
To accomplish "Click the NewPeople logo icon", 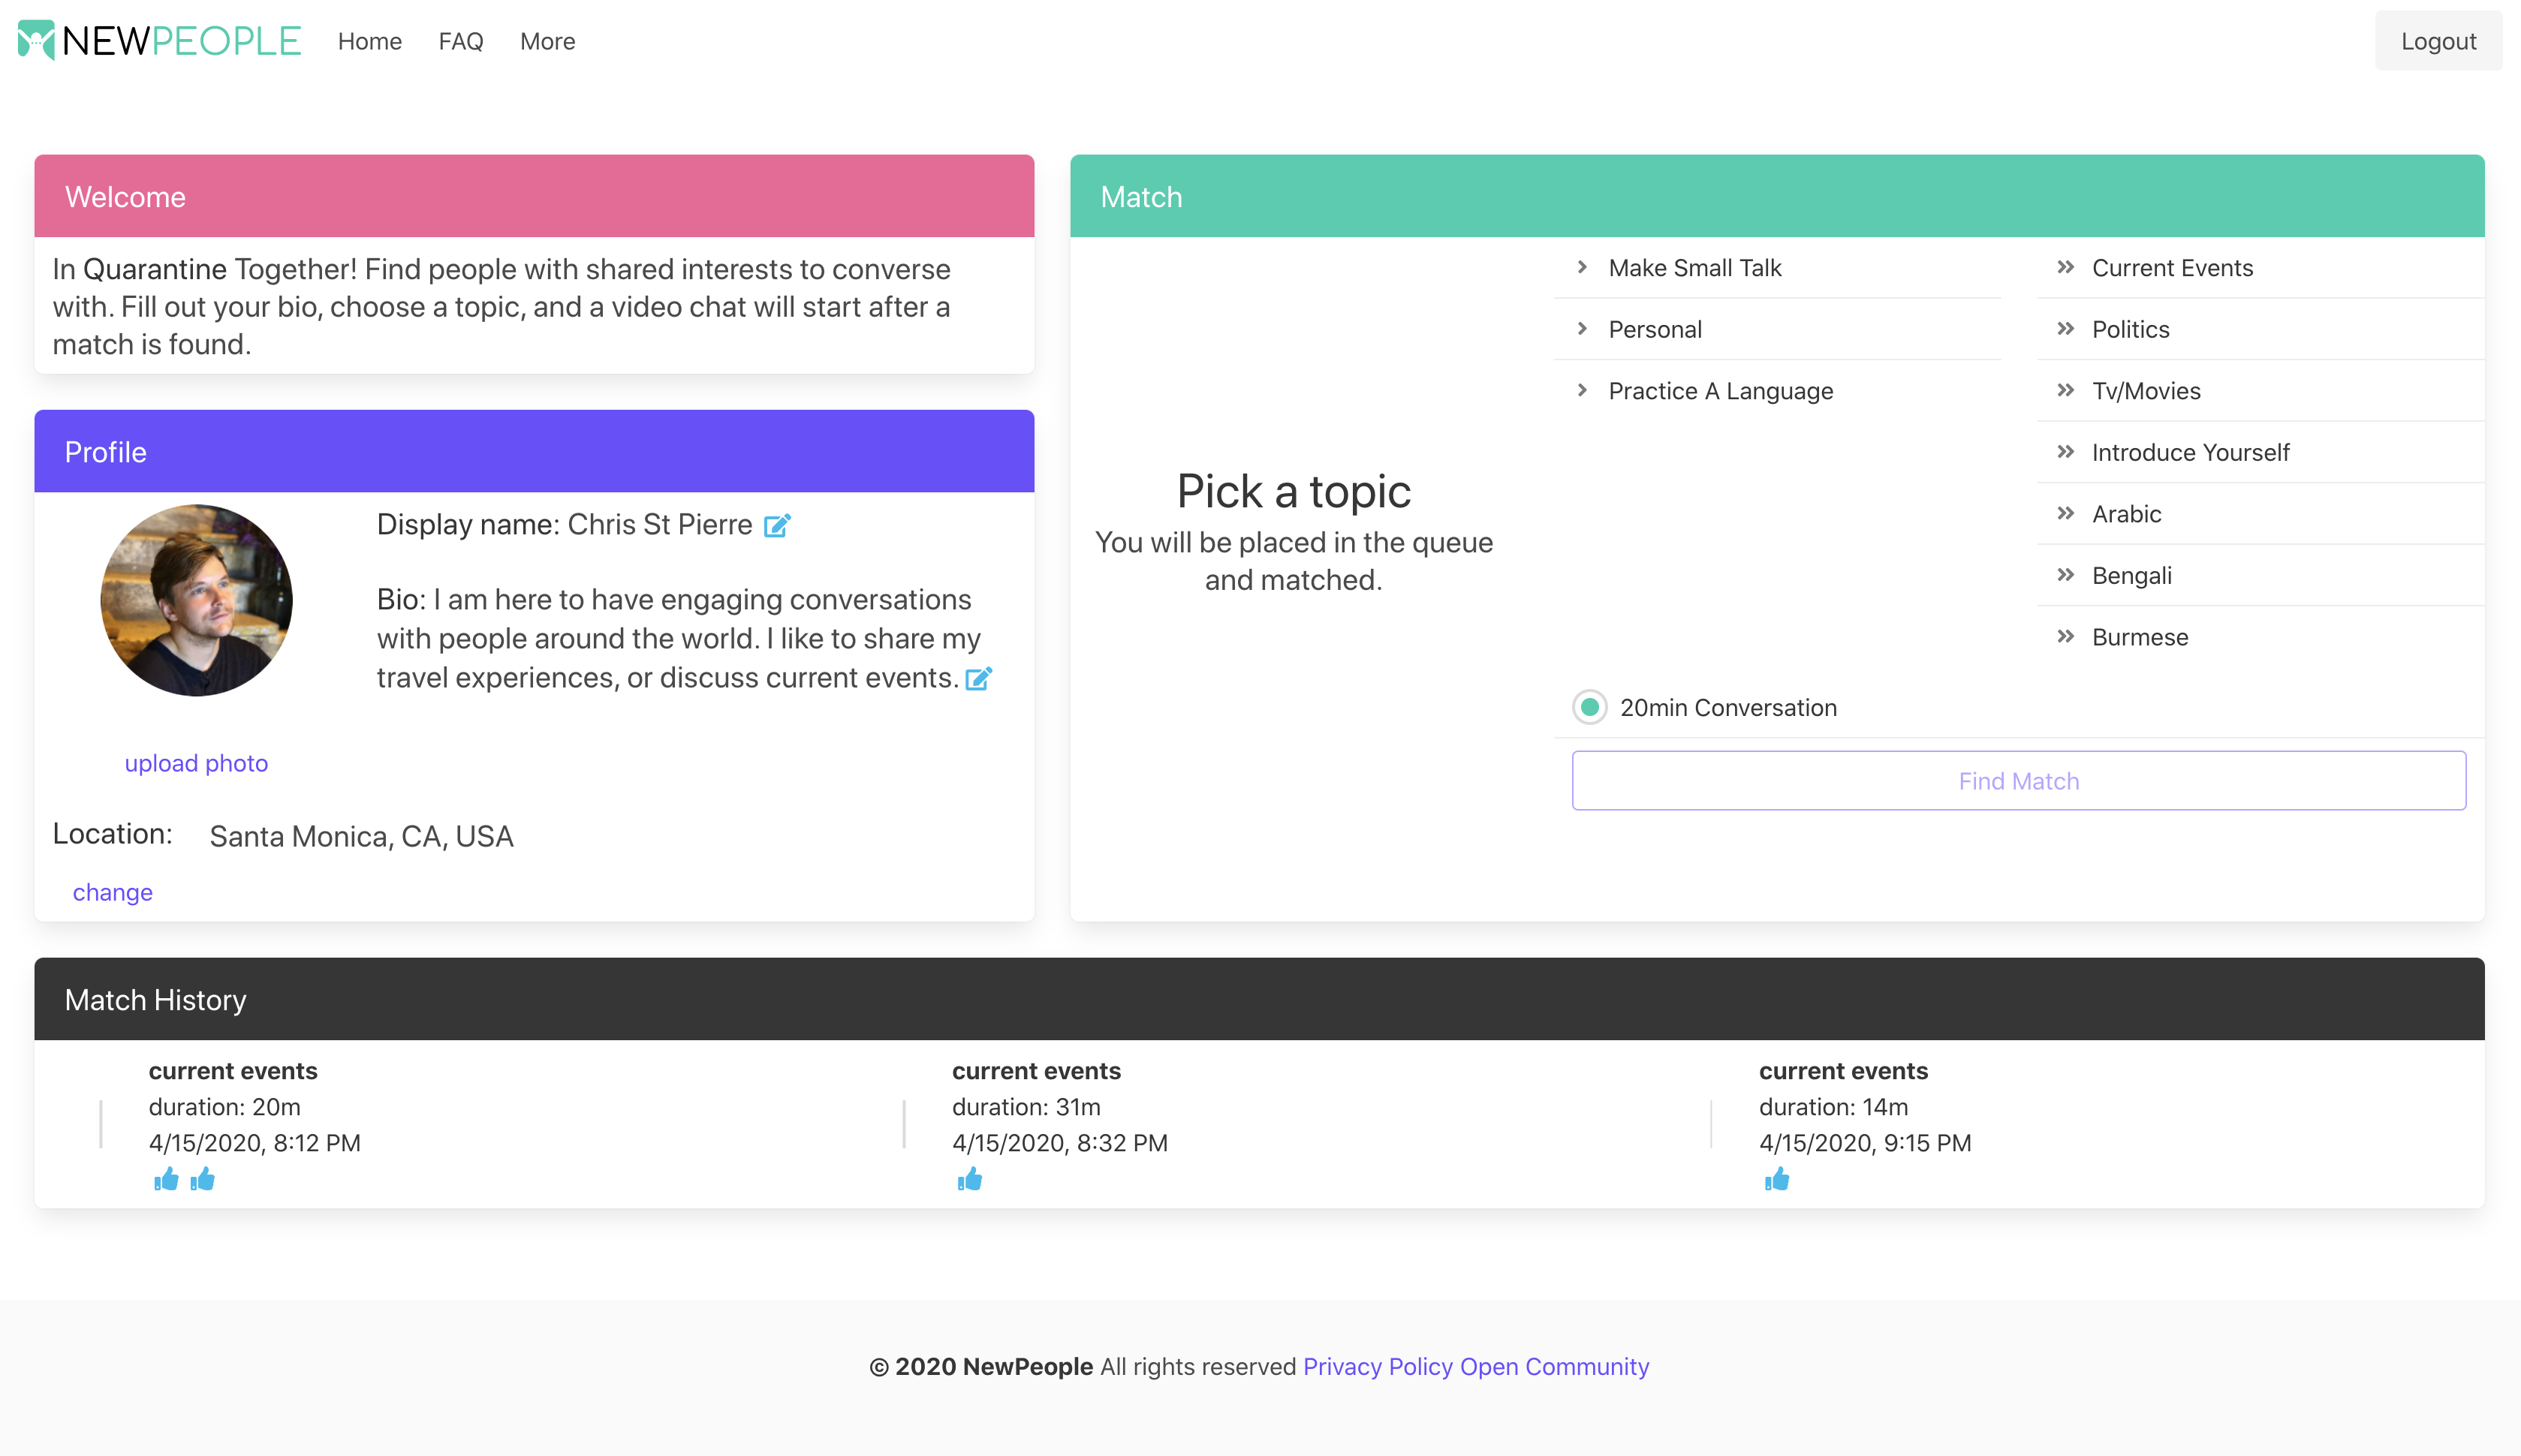I will (36, 40).
